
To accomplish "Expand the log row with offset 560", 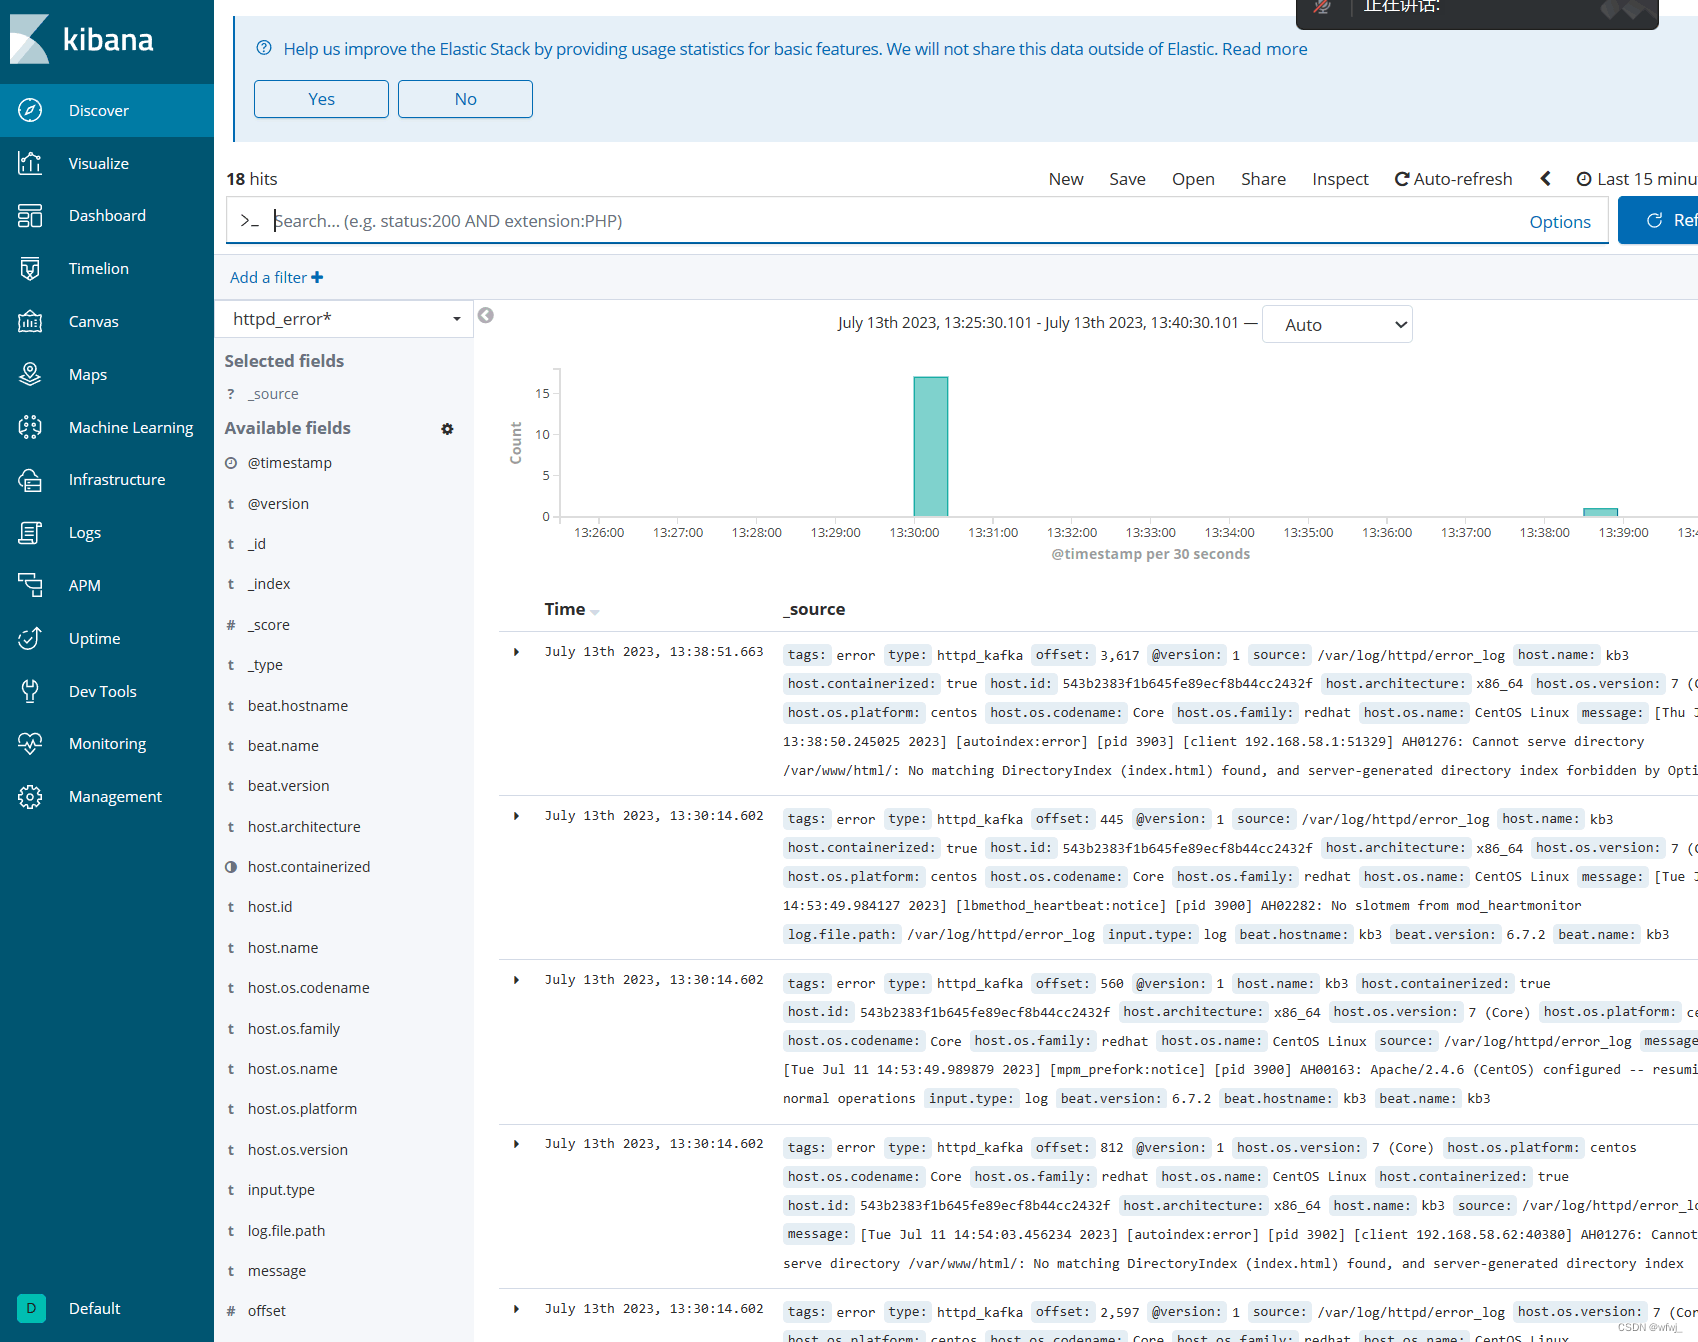I will click(517, 980).
